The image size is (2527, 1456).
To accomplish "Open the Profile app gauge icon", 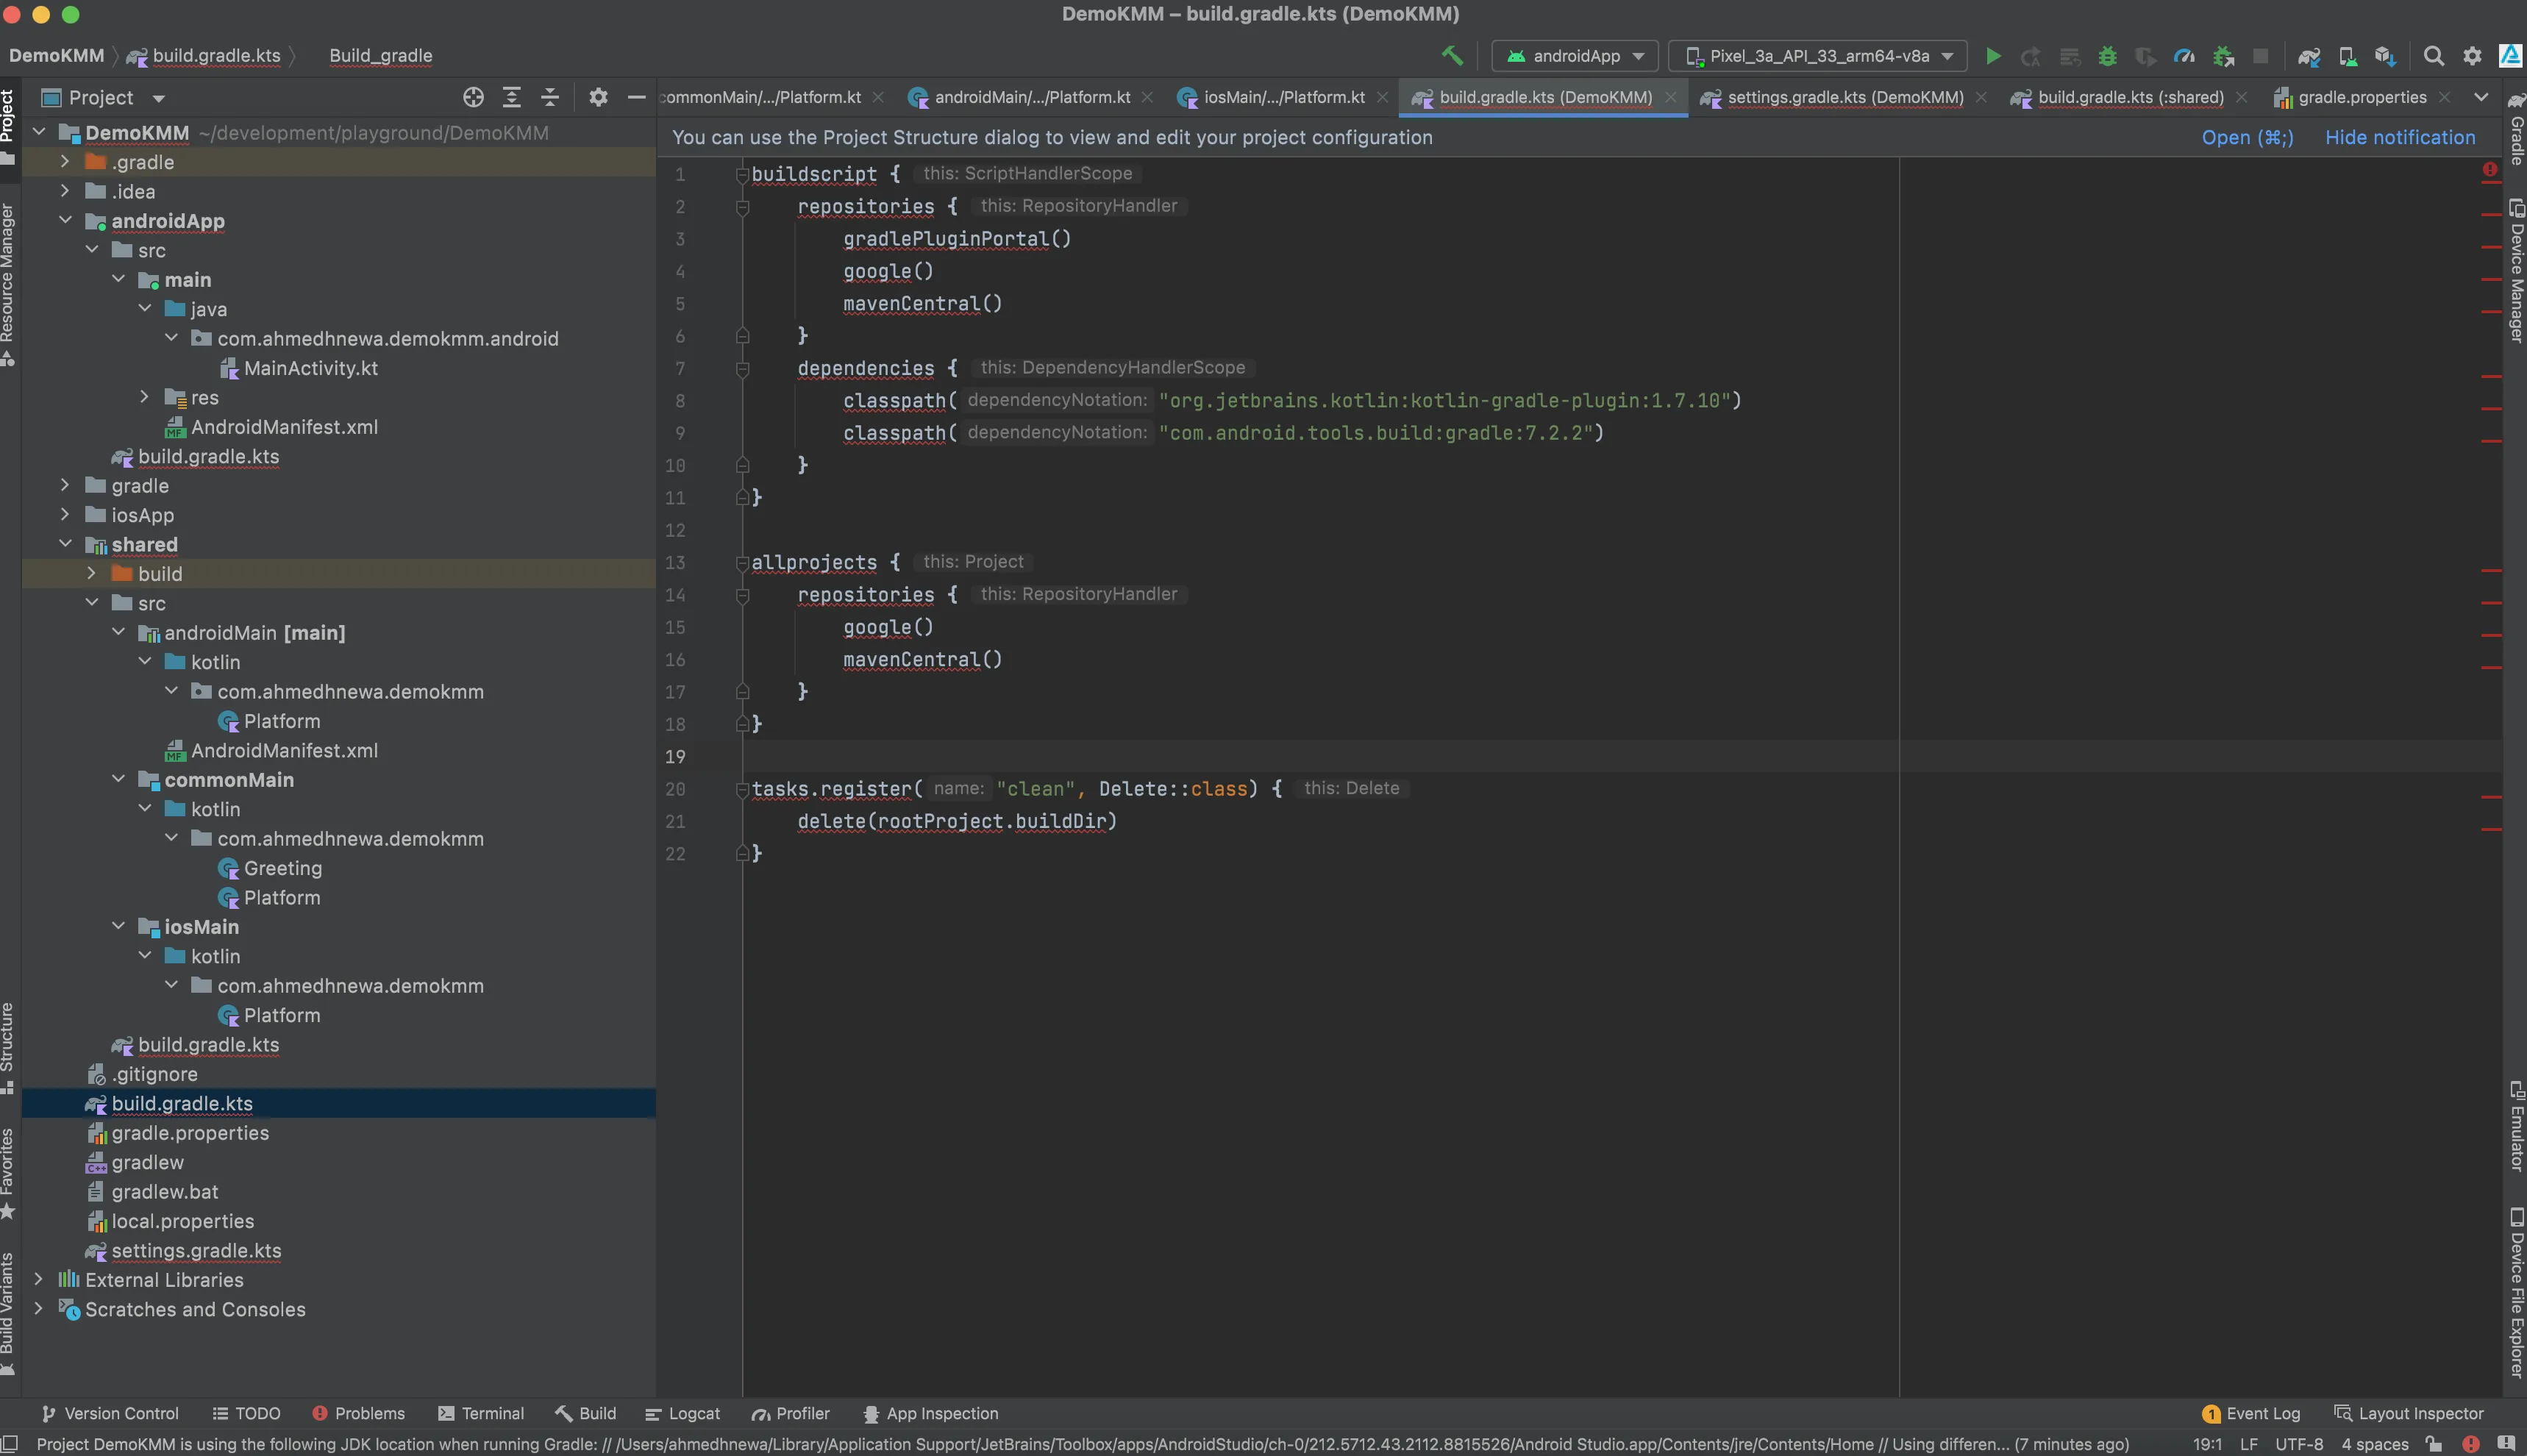I will click(x=2184, y=56).
